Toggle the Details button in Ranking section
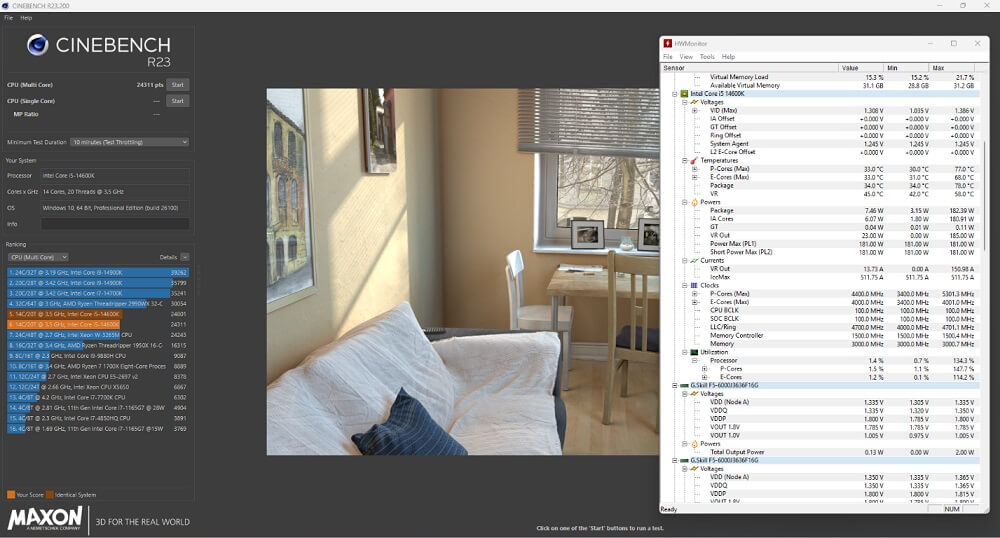The image size is (1000, 538). (x=185, y=257)
